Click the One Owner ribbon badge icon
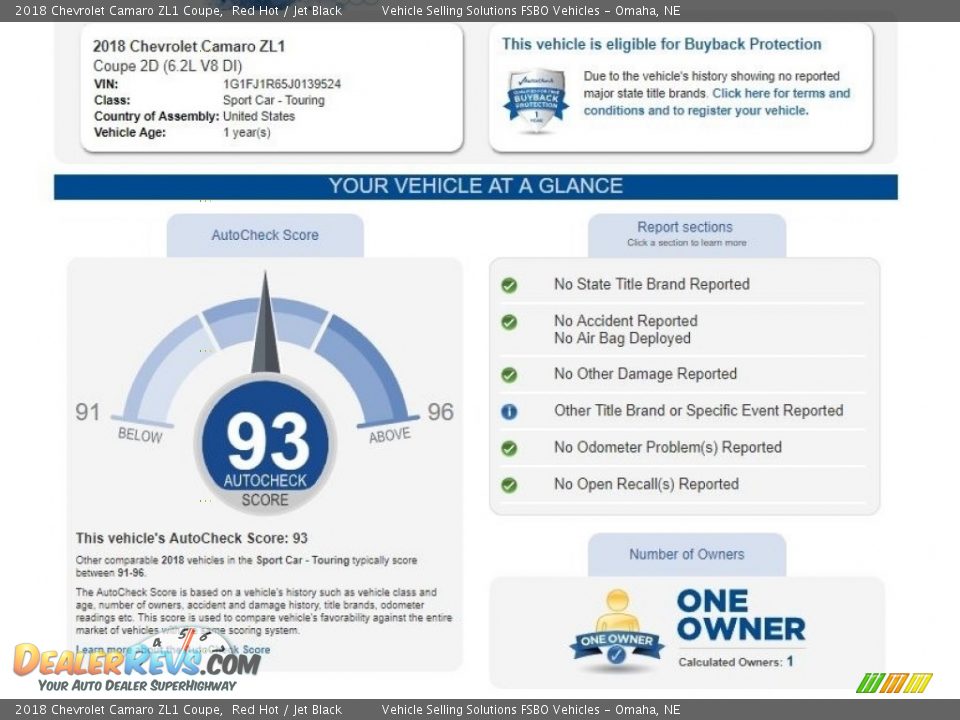This screenshot has width=960, height=720. [617, 629]
